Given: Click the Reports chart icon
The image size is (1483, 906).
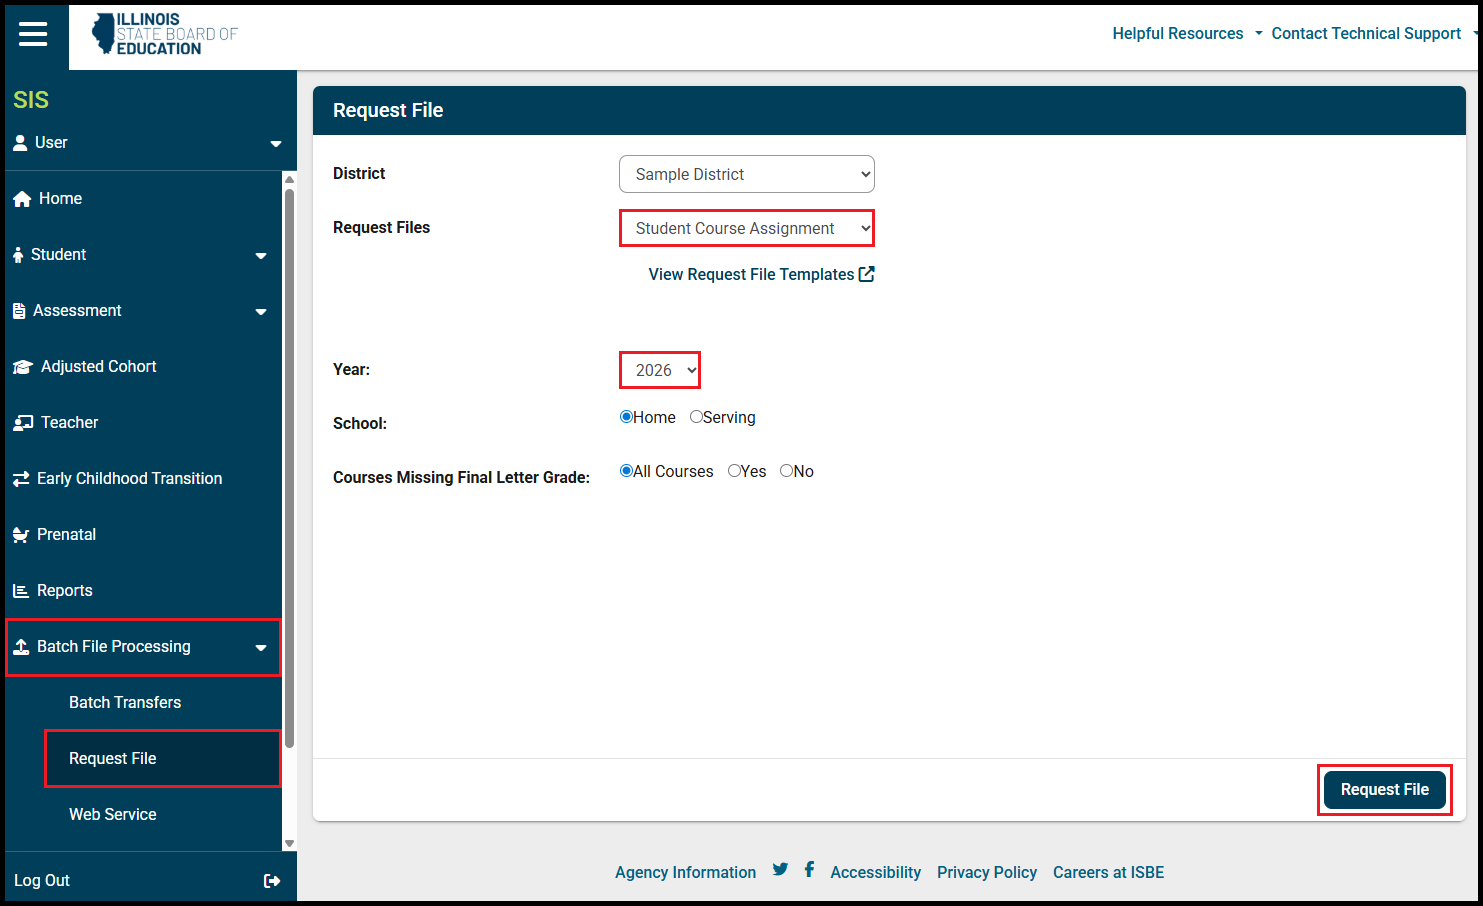Looking at the screenshot, I should [x=21, y=591].
